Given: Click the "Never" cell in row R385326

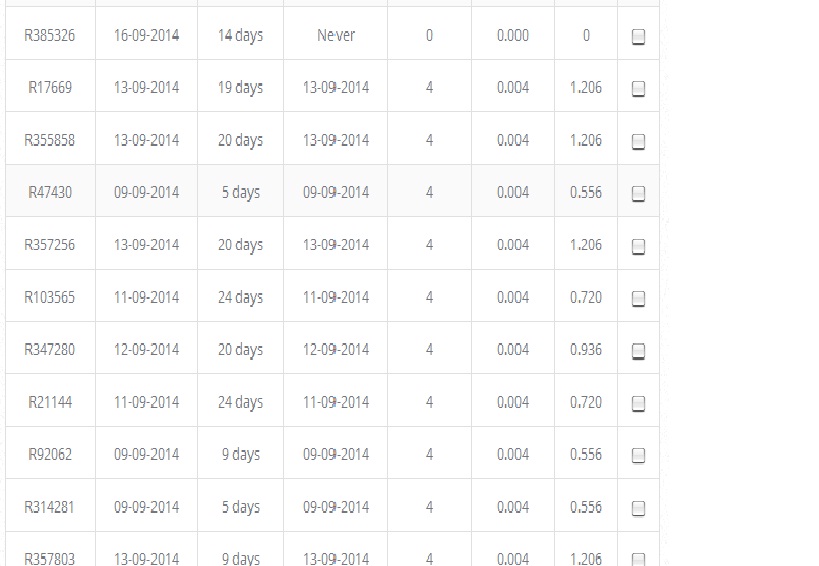Looking at the screenshot, I should point(336,35).
